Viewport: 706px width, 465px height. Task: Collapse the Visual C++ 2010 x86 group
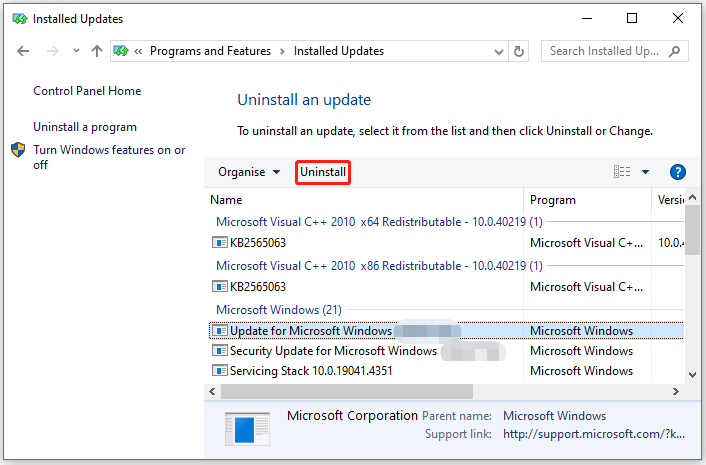point(379,266)
